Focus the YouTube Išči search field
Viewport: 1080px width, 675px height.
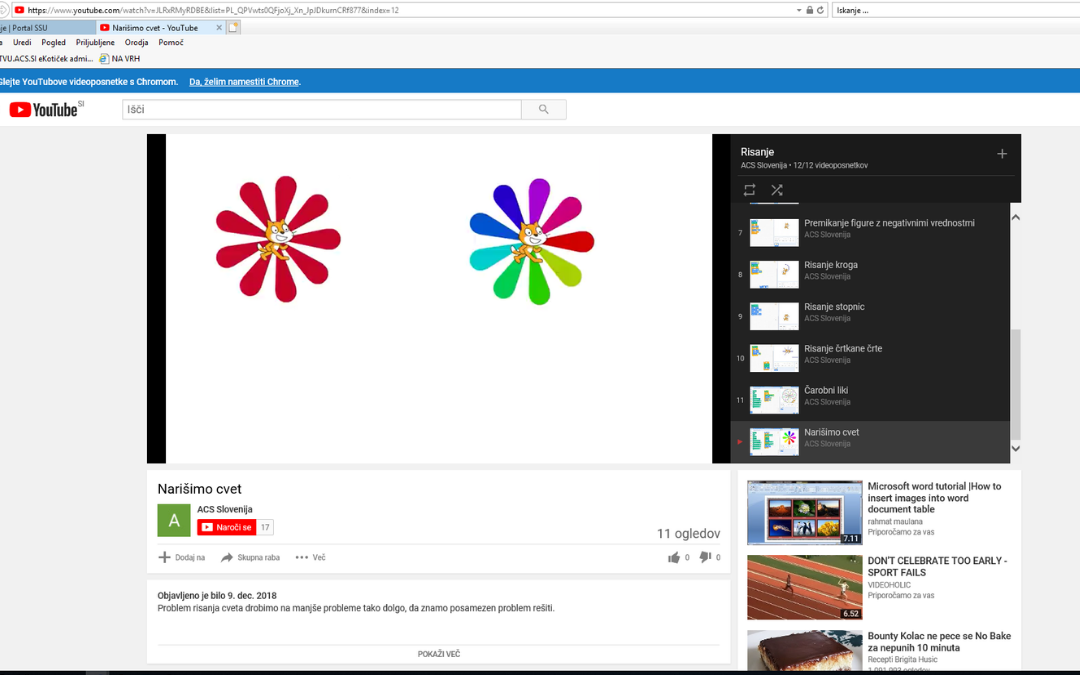click(x=321, y=109)
